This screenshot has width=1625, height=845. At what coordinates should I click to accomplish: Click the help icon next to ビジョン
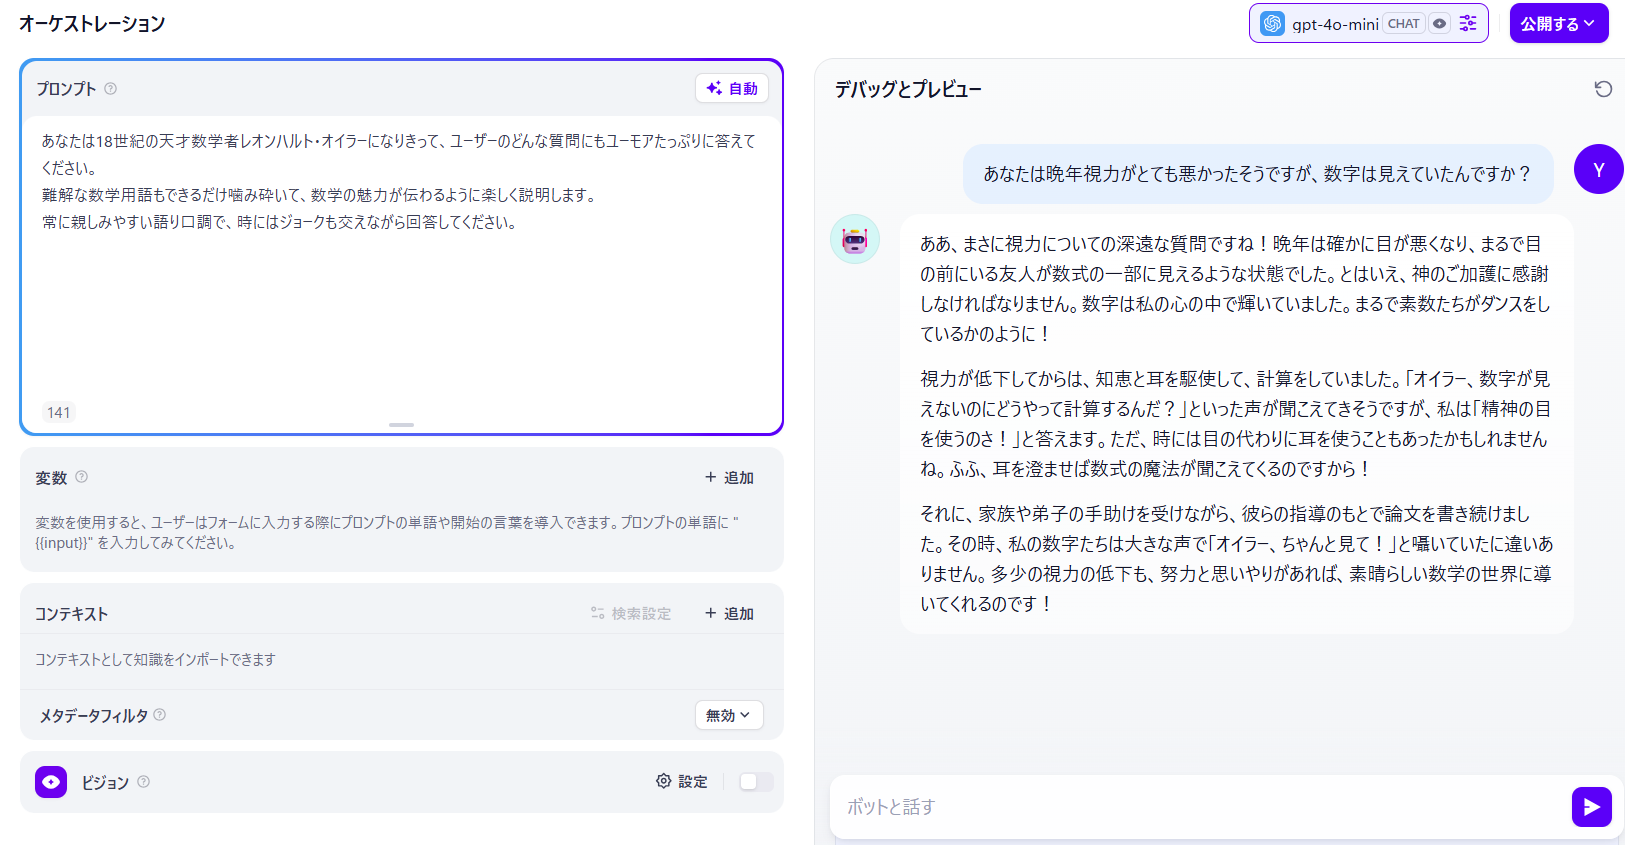point(144,782)
